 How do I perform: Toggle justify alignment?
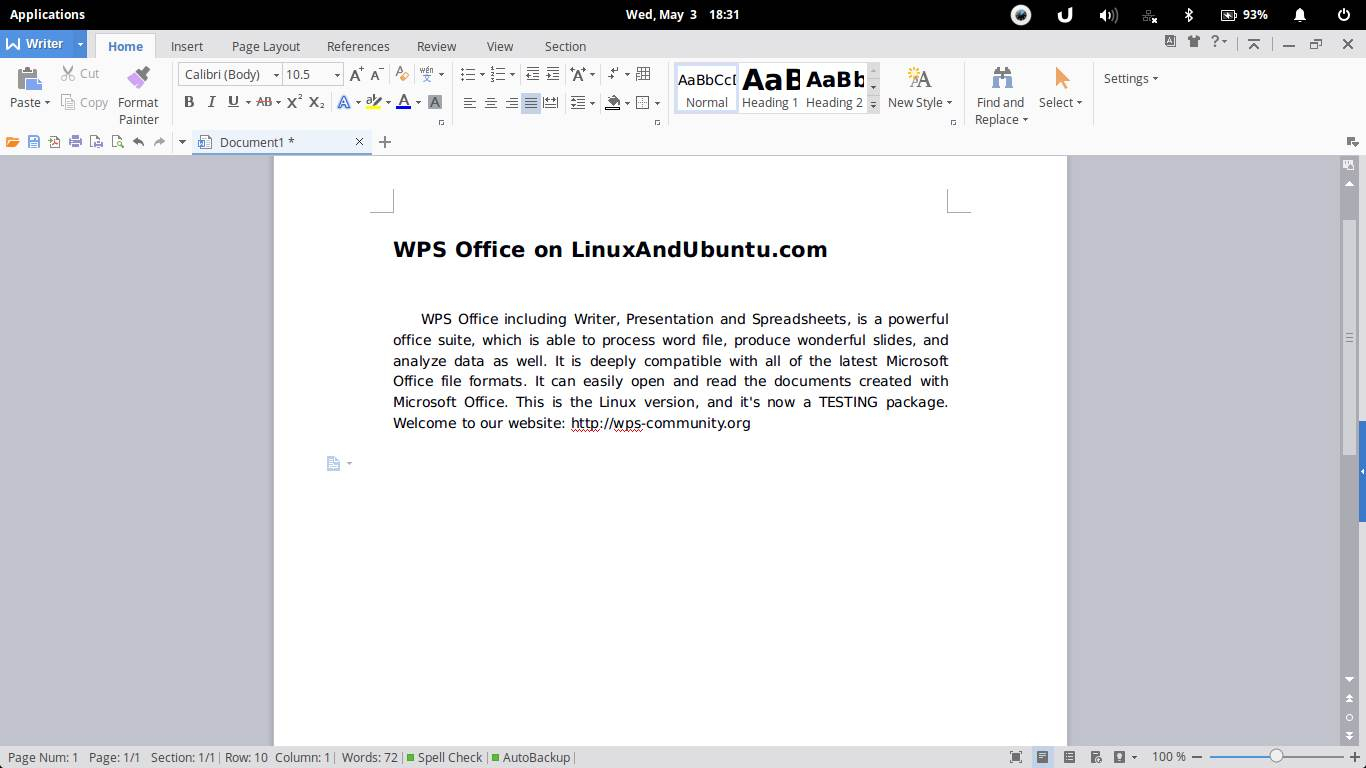531,102
